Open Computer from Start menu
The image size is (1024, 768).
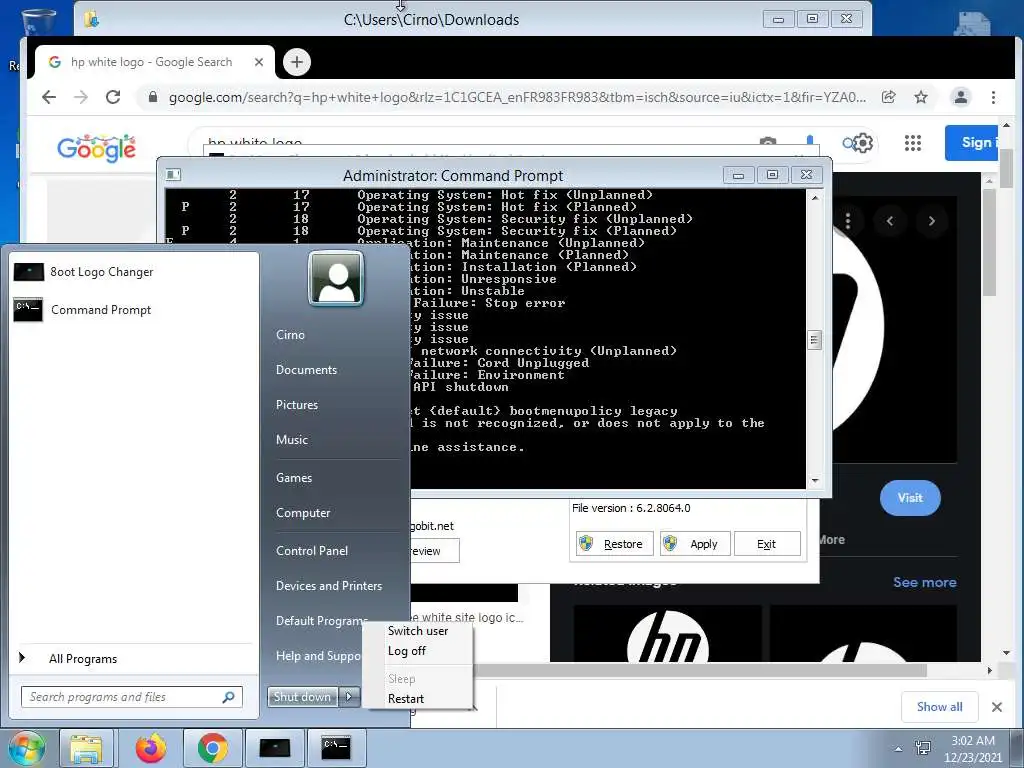pos(302,513)
